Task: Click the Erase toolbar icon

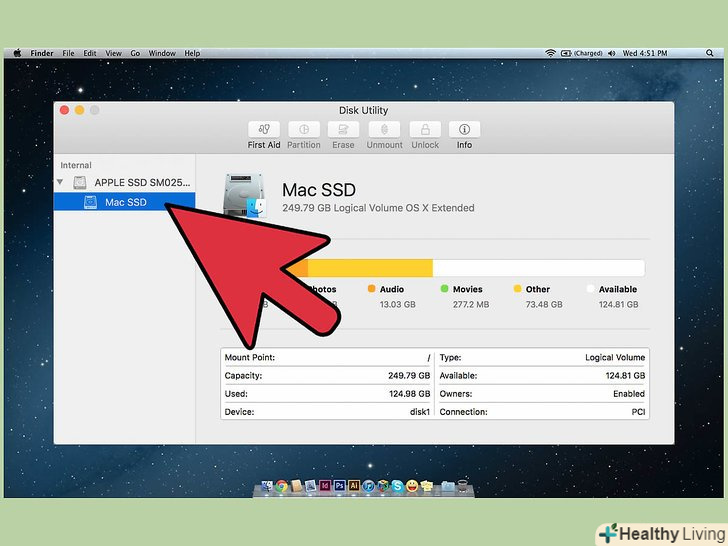Action: [343, 130]
